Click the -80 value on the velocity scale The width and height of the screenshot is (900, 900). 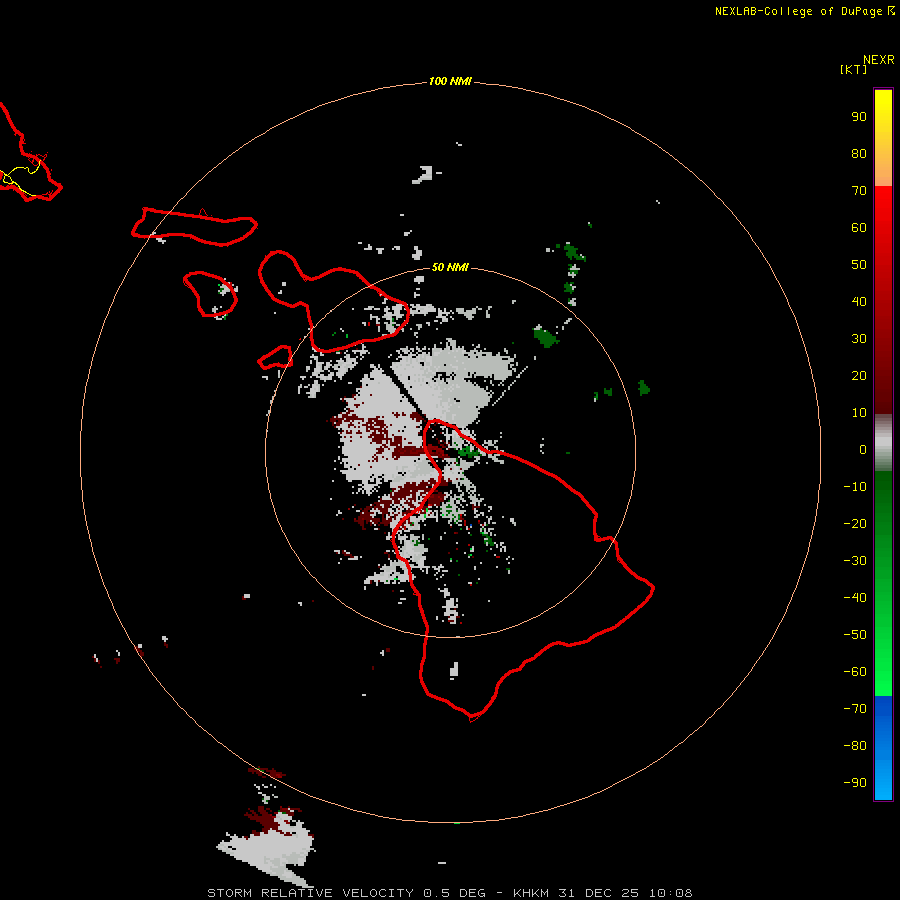pos(855,746)
